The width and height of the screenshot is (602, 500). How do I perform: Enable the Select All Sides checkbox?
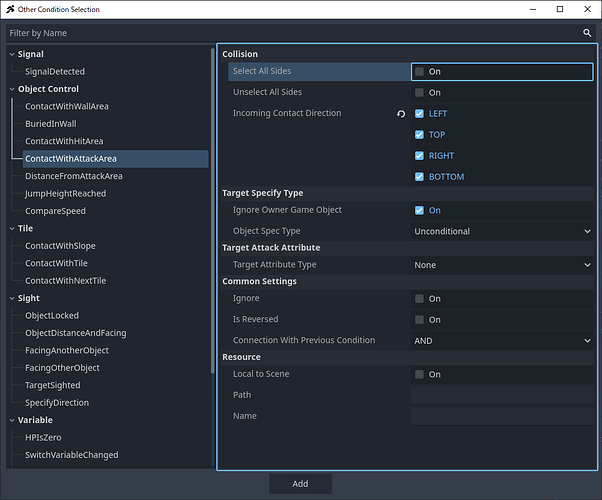pos(419,72)
